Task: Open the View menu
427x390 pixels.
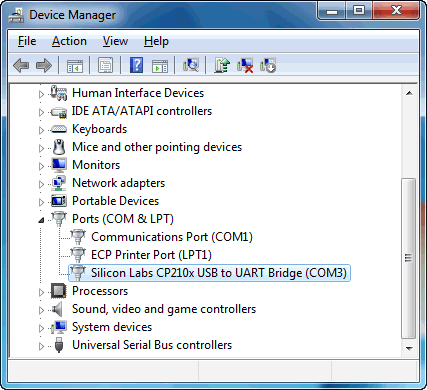Action: click(x=115, y=41)
